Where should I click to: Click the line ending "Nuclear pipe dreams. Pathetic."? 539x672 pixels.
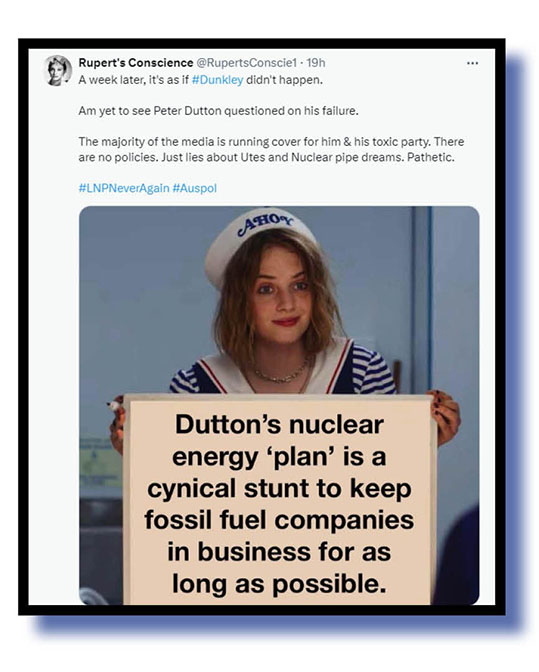[x=267, y=157]
